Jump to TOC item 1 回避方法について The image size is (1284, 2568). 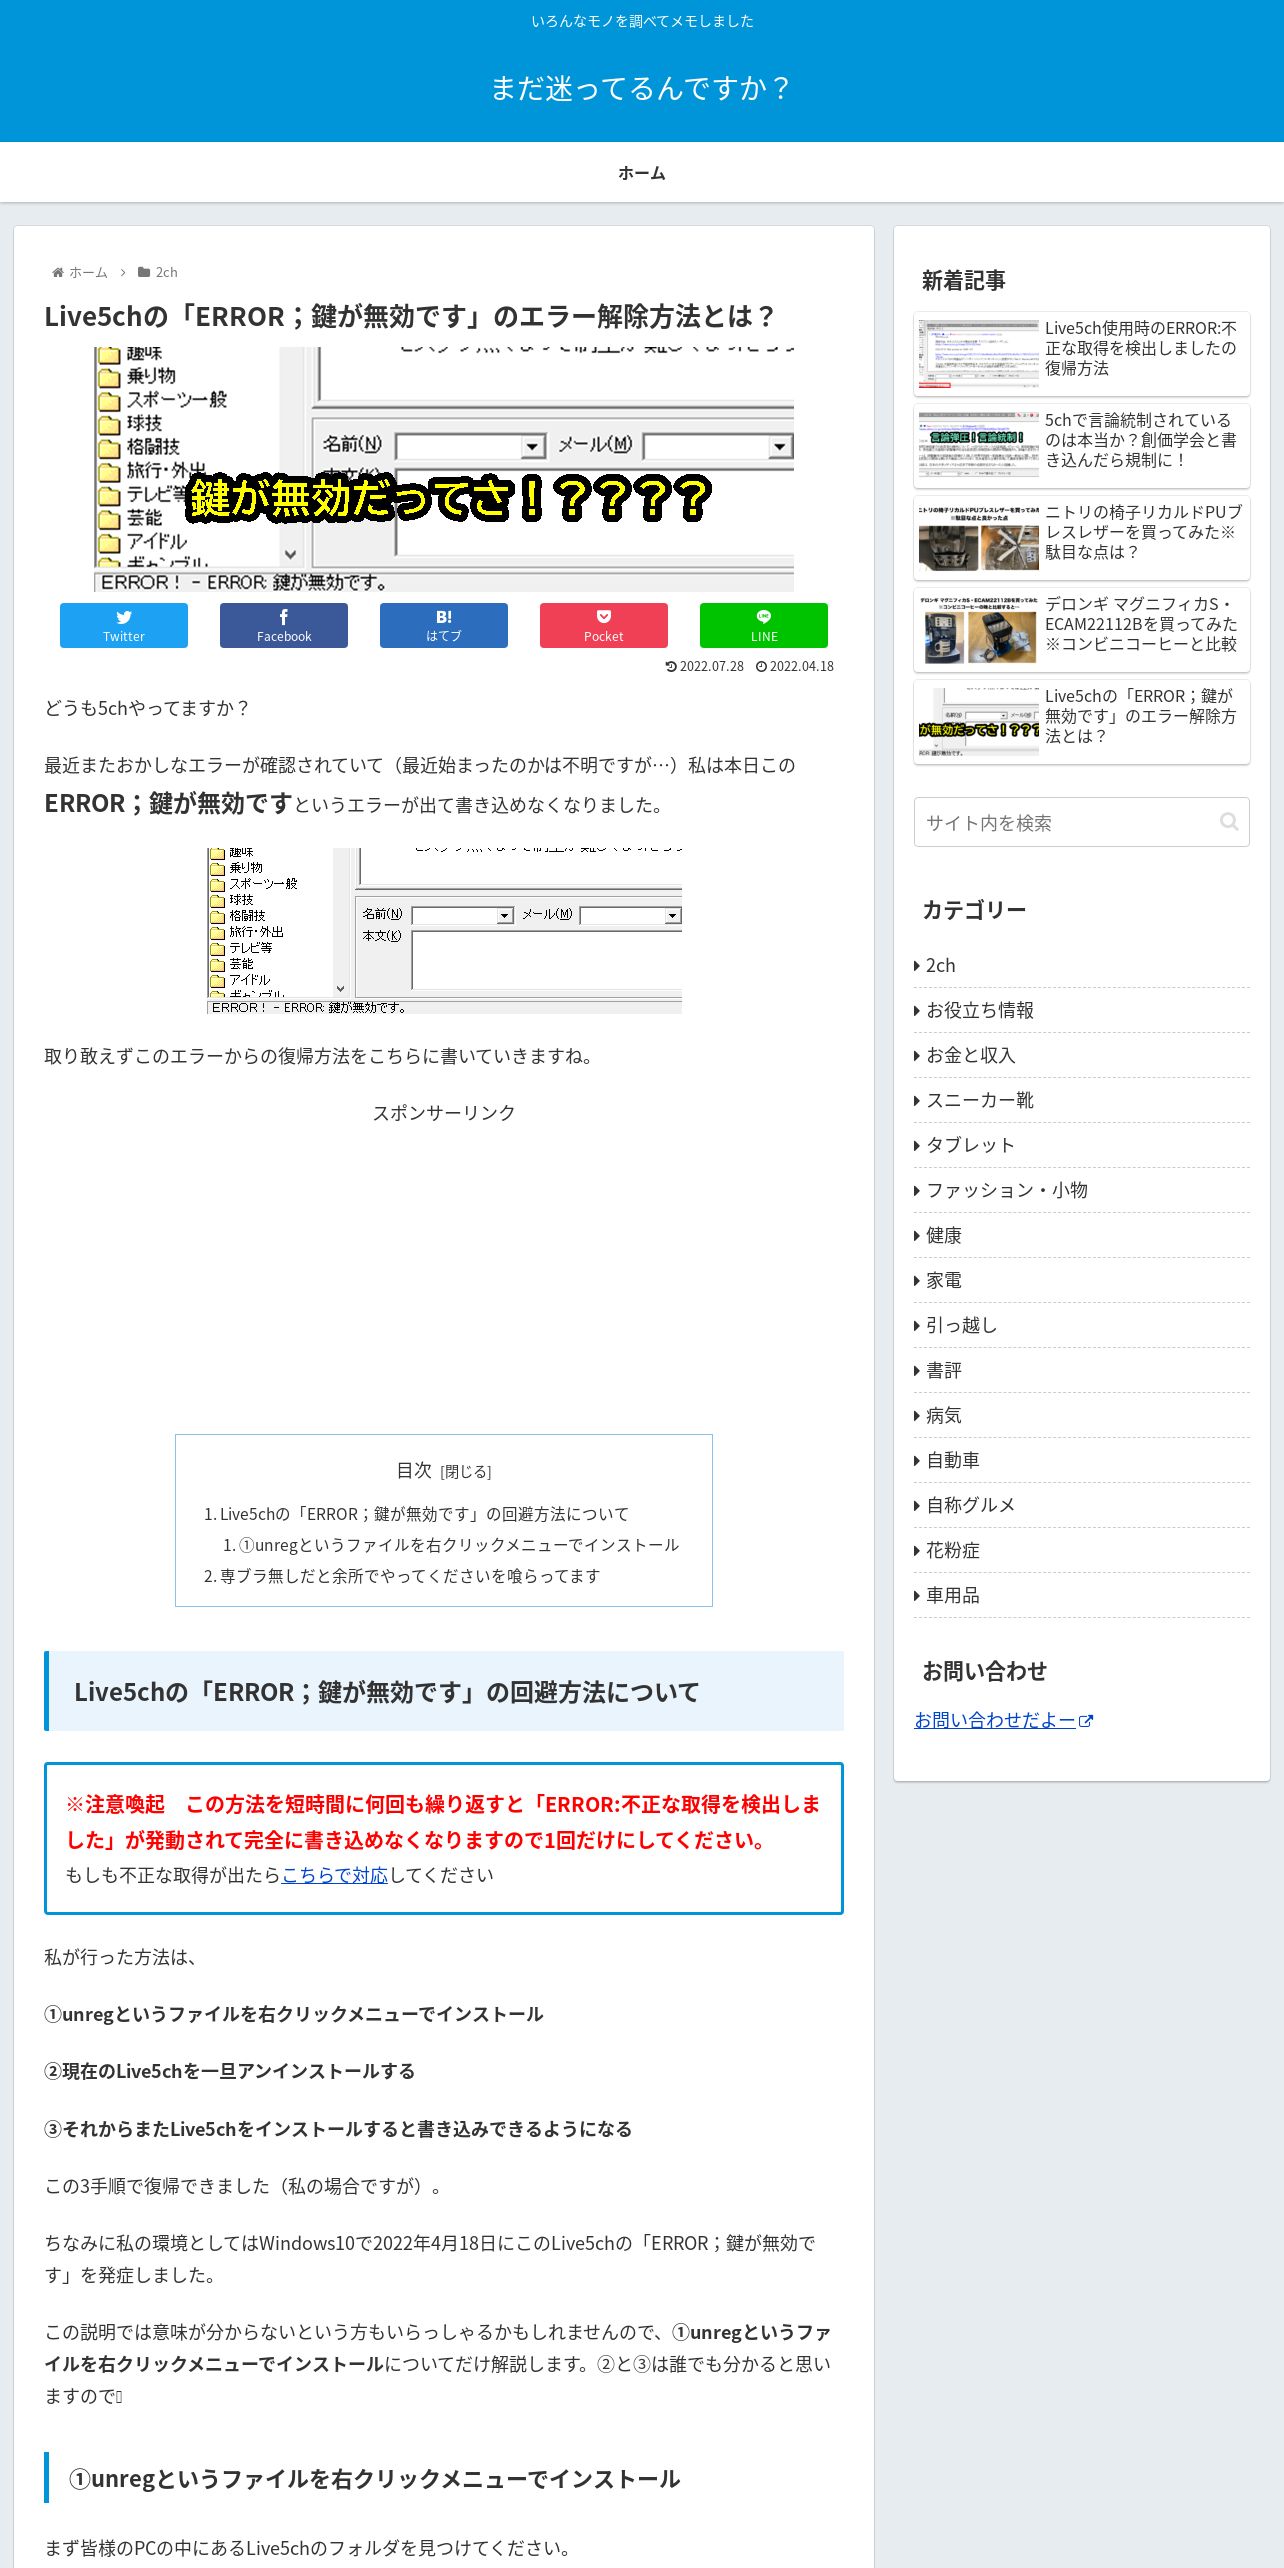(x=417, y=1514)
